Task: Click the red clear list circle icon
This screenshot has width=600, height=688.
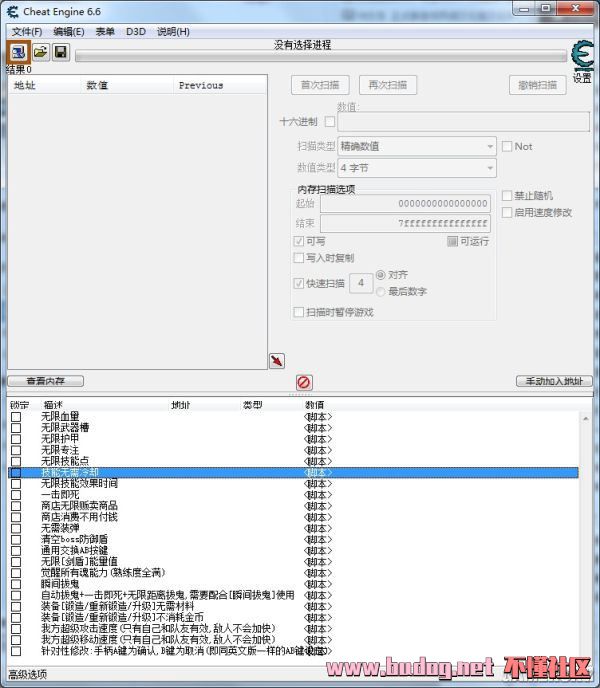Action: click(x=304, y=382)
